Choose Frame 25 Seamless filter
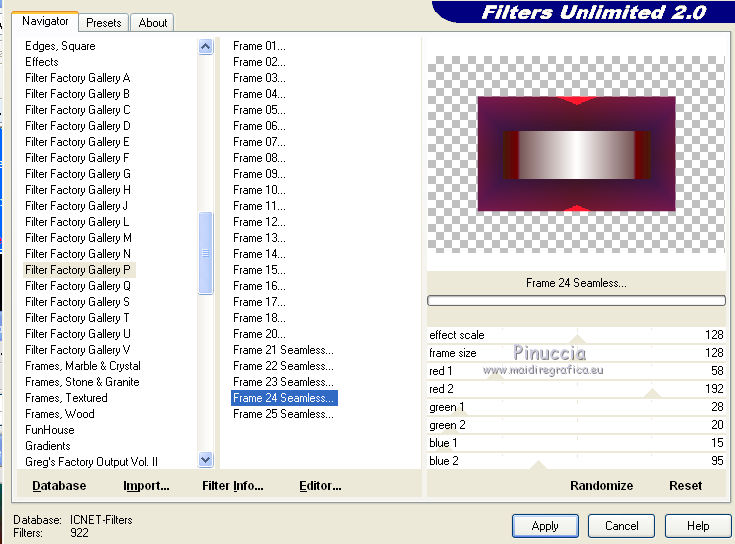This screenshot has height=544, width=735. 283,414
